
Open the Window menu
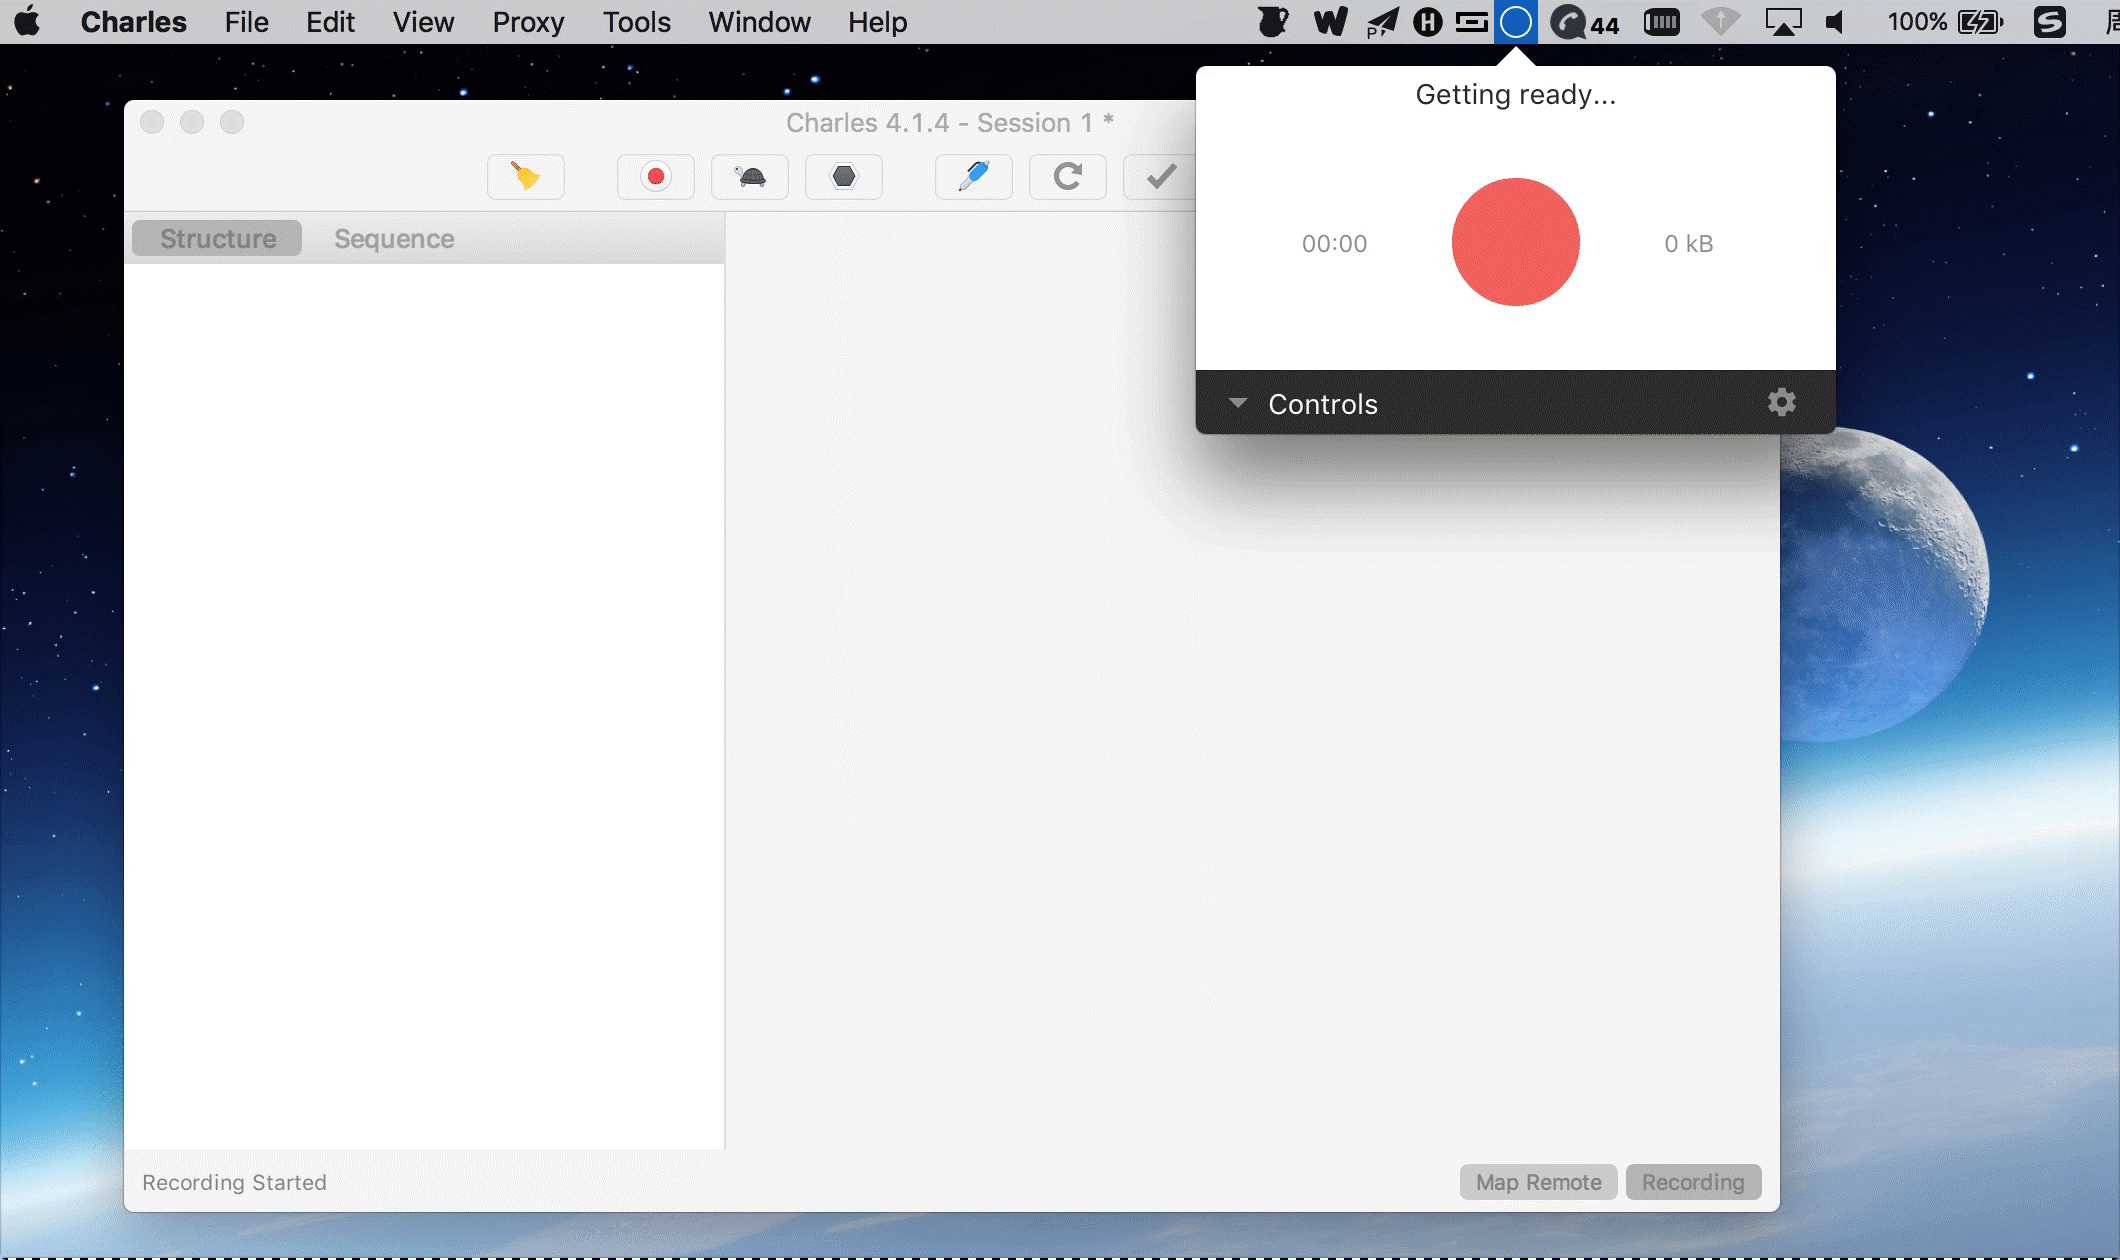point(759,22)
